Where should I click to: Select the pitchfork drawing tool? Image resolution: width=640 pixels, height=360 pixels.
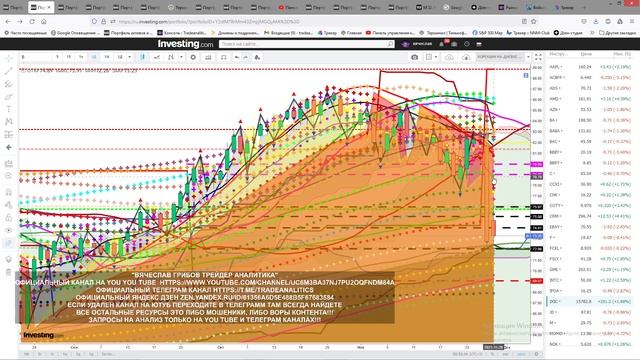pyautogui.click(x=9, y=84)
